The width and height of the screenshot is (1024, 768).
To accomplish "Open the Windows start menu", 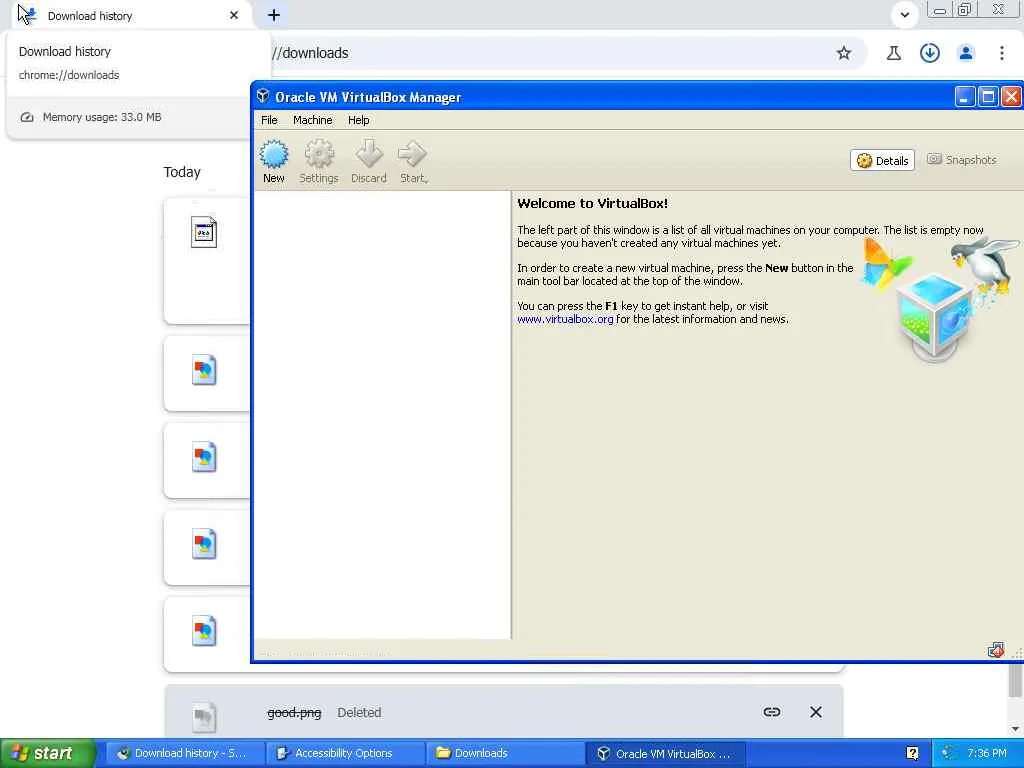I will 47,753.
